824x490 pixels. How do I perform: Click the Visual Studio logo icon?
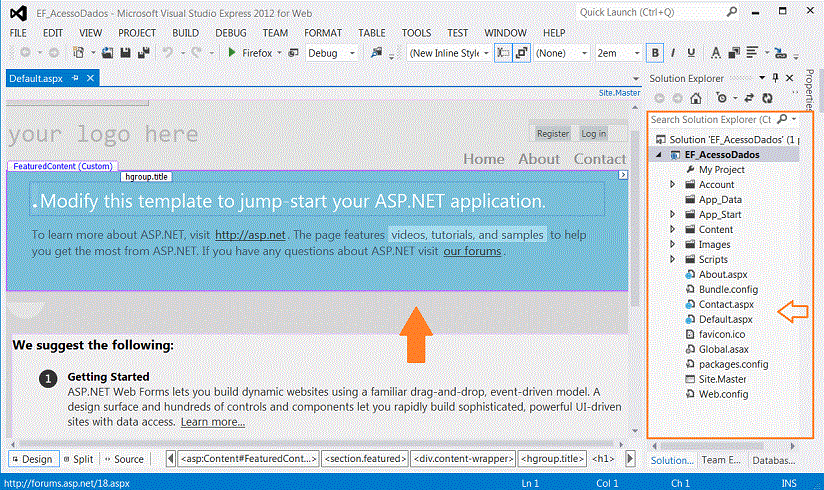point(18,13)
